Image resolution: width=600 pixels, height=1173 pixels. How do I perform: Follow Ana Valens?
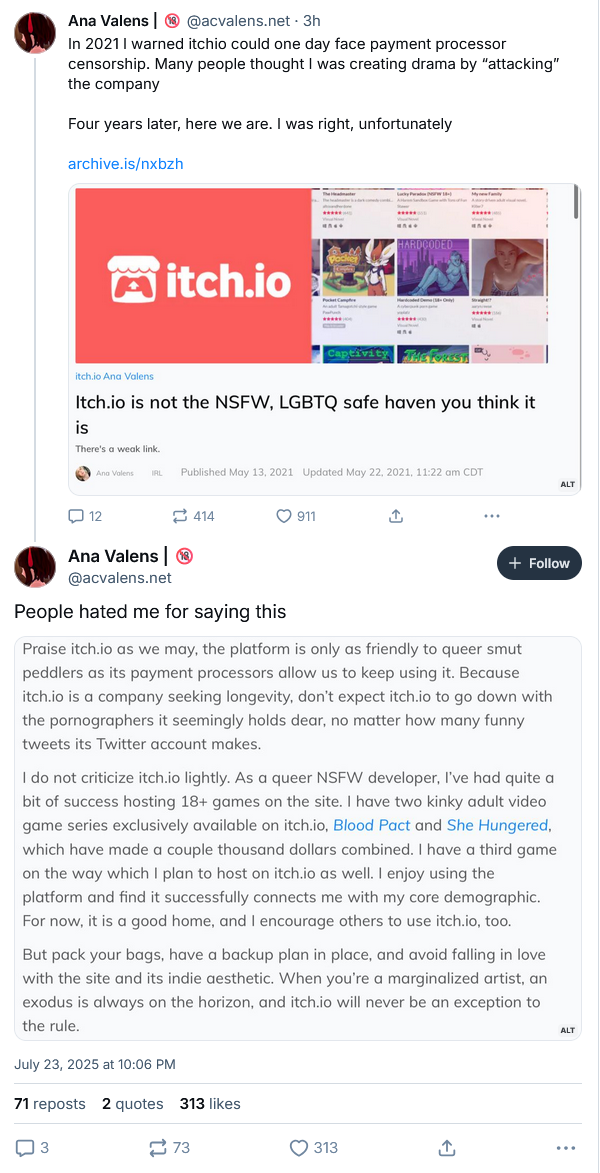[539, 563]
